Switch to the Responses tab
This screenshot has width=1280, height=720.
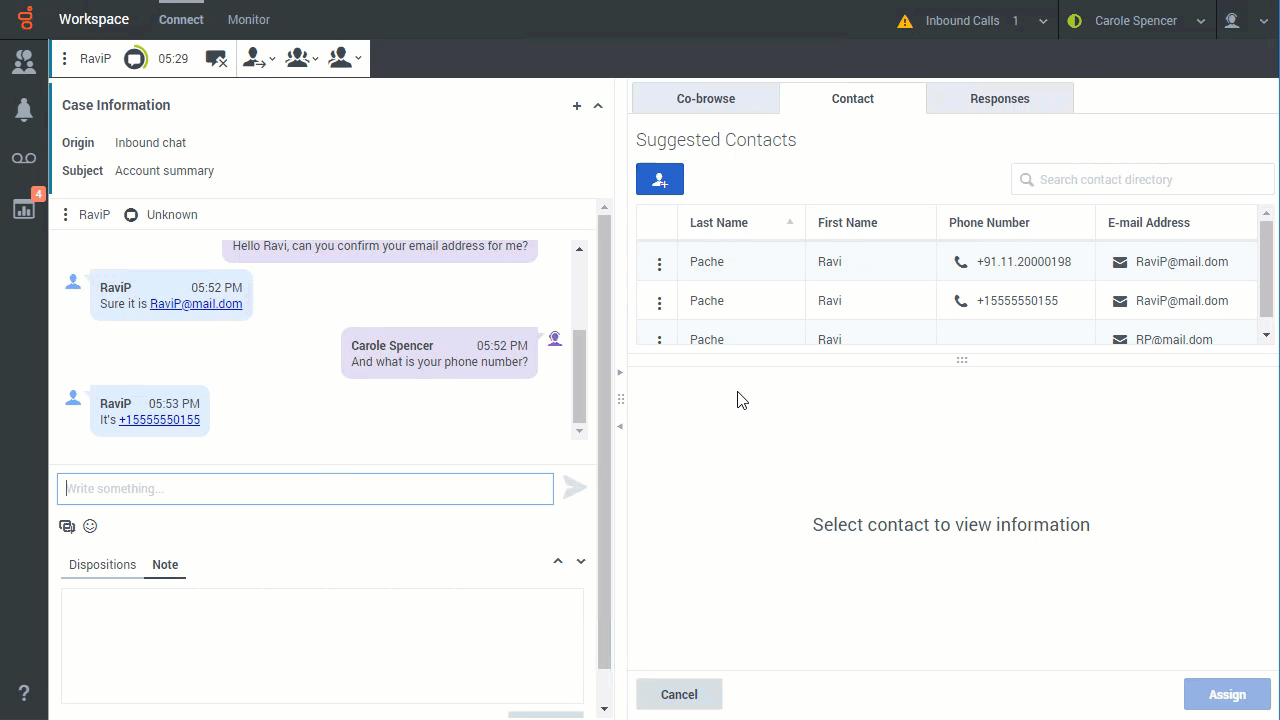click(x=999, y=99)
